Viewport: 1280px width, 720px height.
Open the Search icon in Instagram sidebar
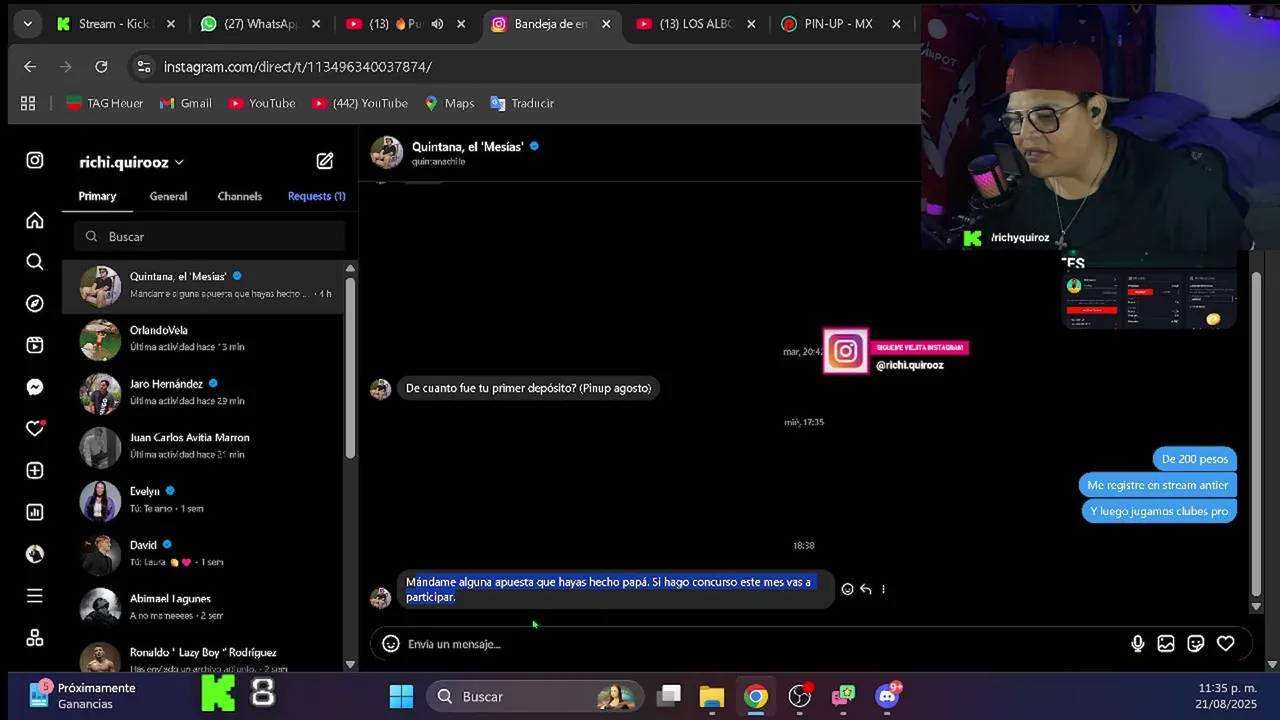[35, 262]
